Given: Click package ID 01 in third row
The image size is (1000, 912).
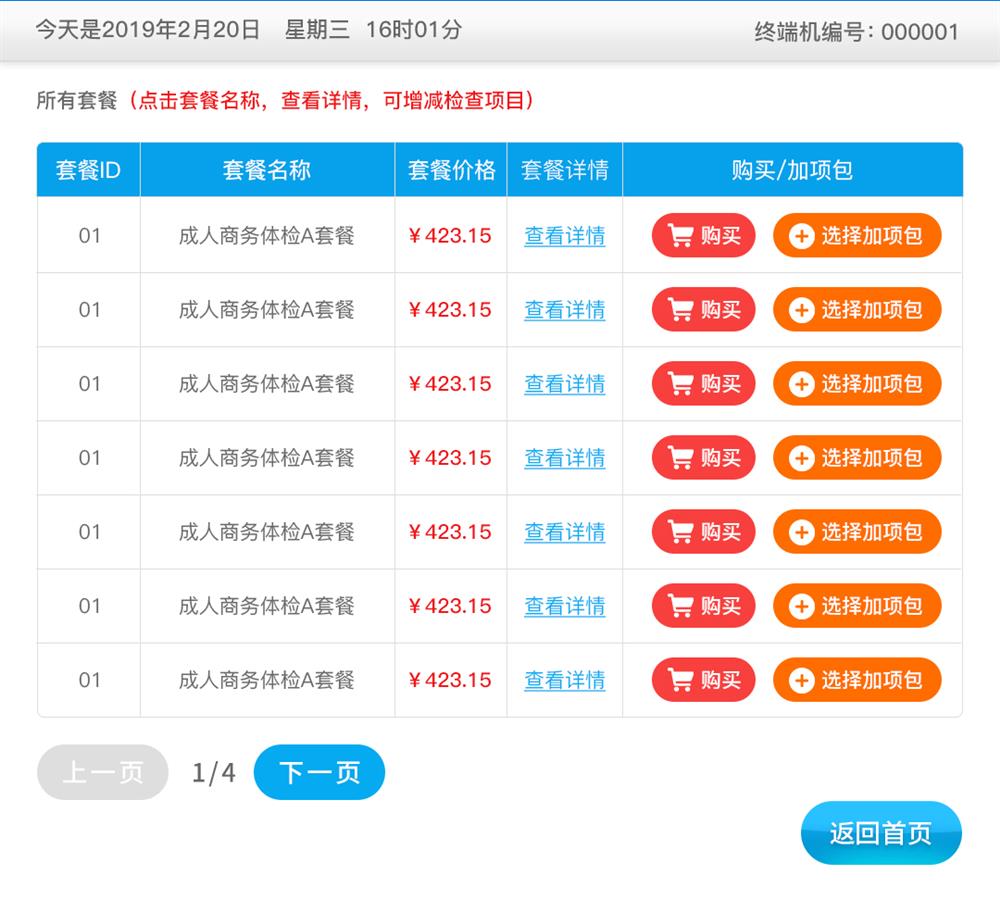Looking at the screenshot, I should pyautogui.click(x=89, y=383).
